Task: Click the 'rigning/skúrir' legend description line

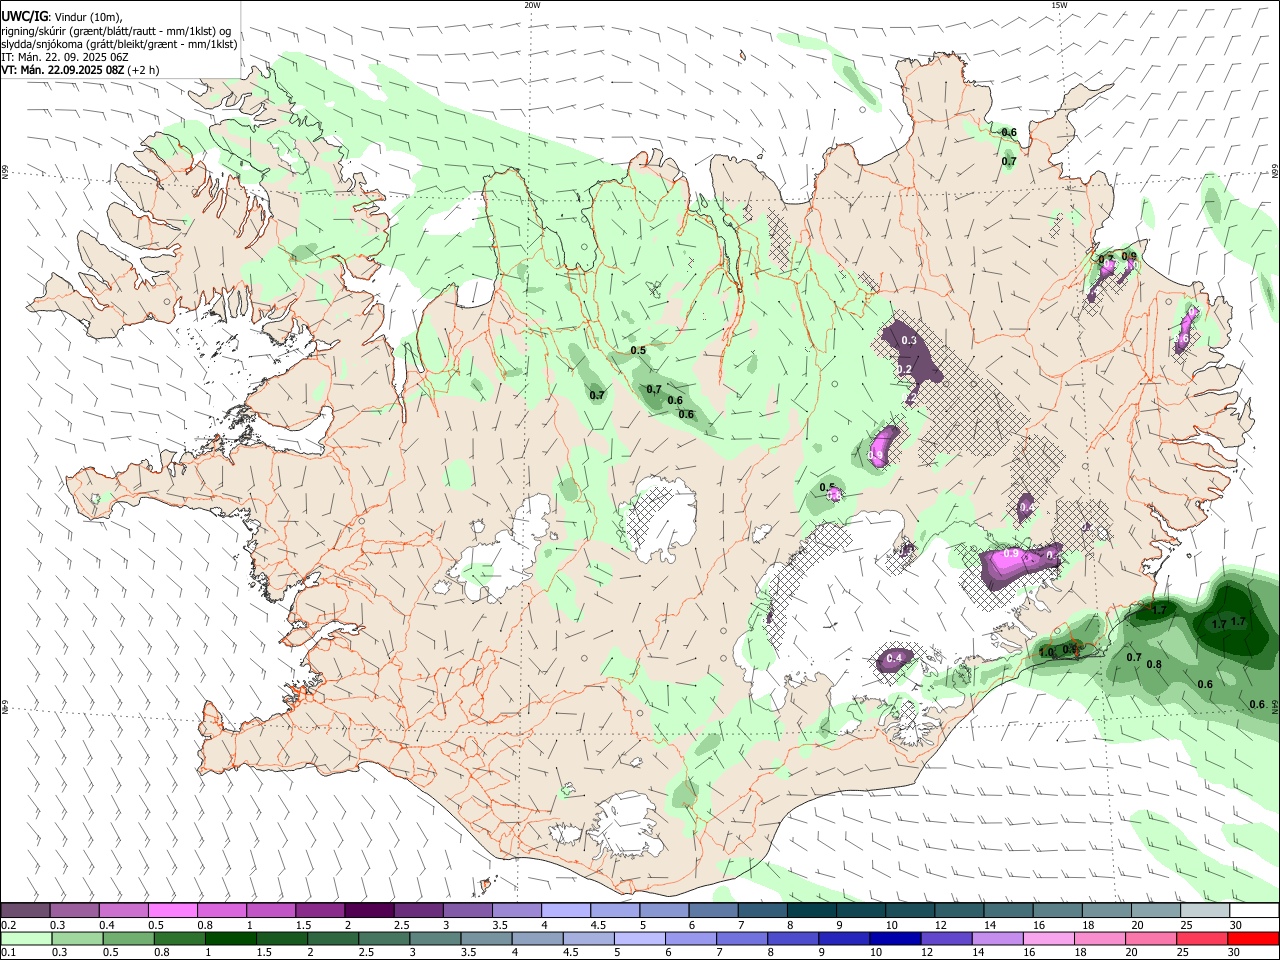Action: click(x=116, y=31)
